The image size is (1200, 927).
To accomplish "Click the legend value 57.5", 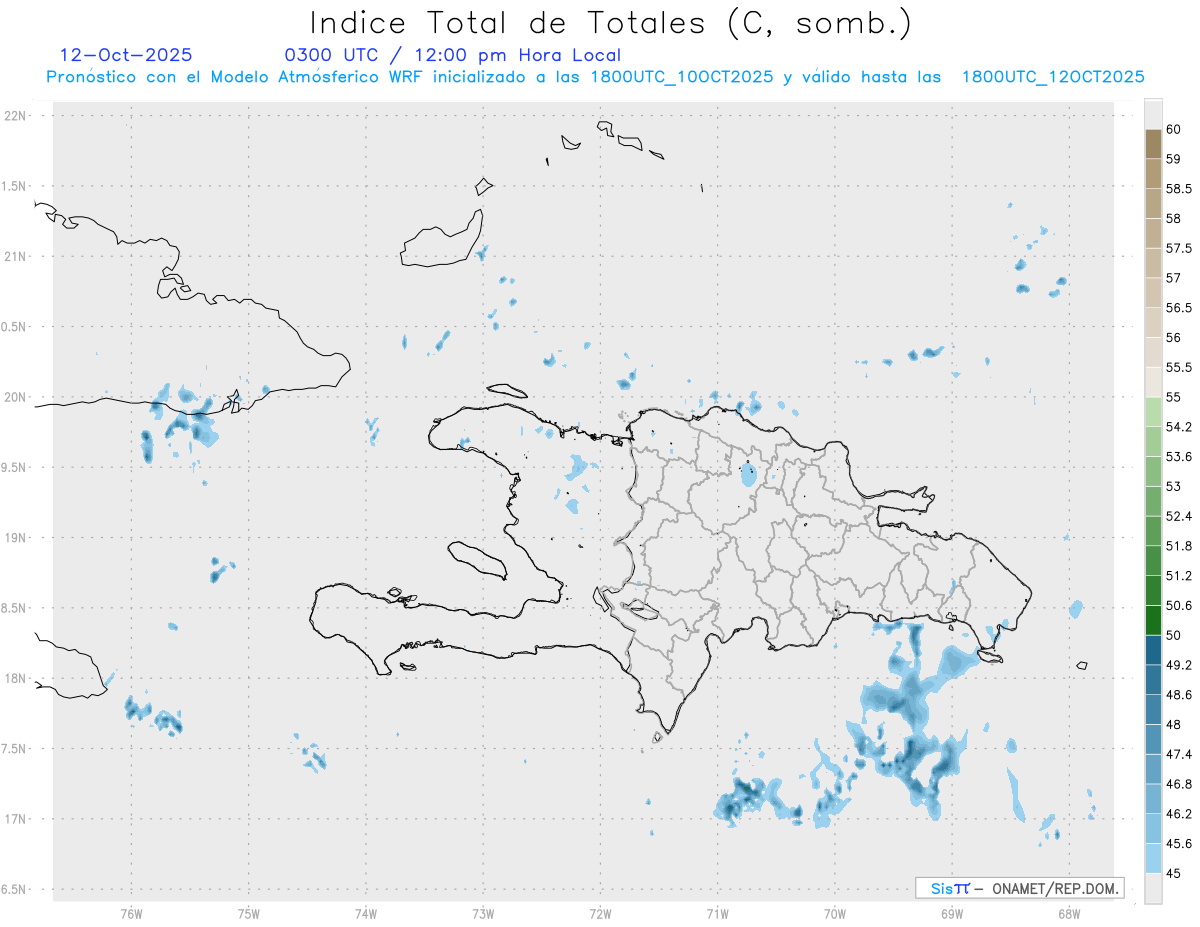I will 1179,248.
